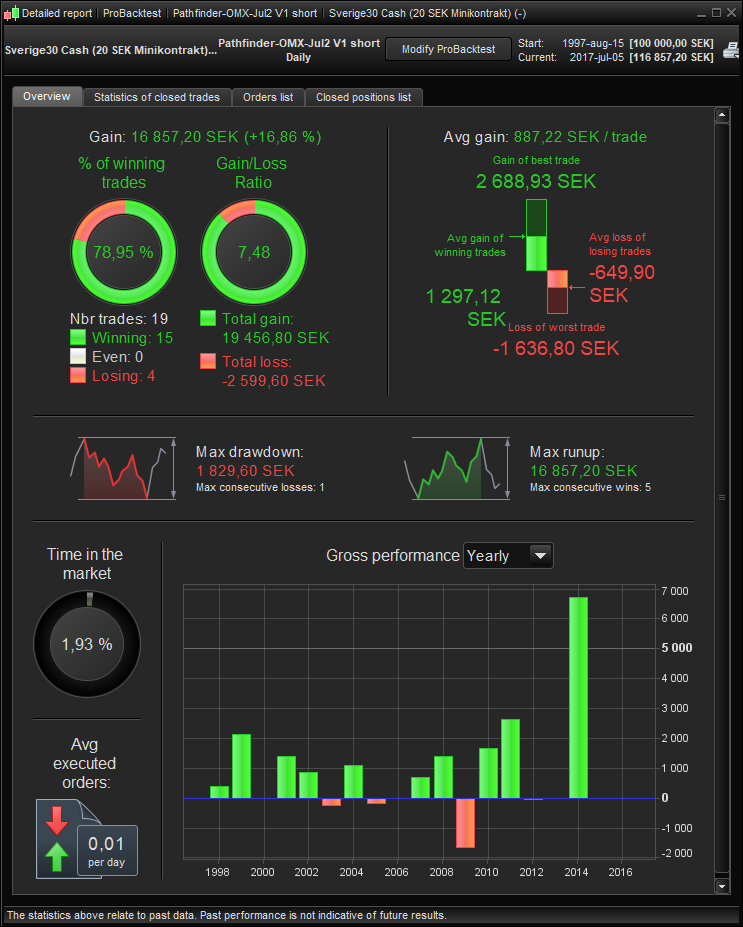Click the Gain/Loss Ratio donut chart
This screenshot has width=743, height=927.
click(254, 252)
